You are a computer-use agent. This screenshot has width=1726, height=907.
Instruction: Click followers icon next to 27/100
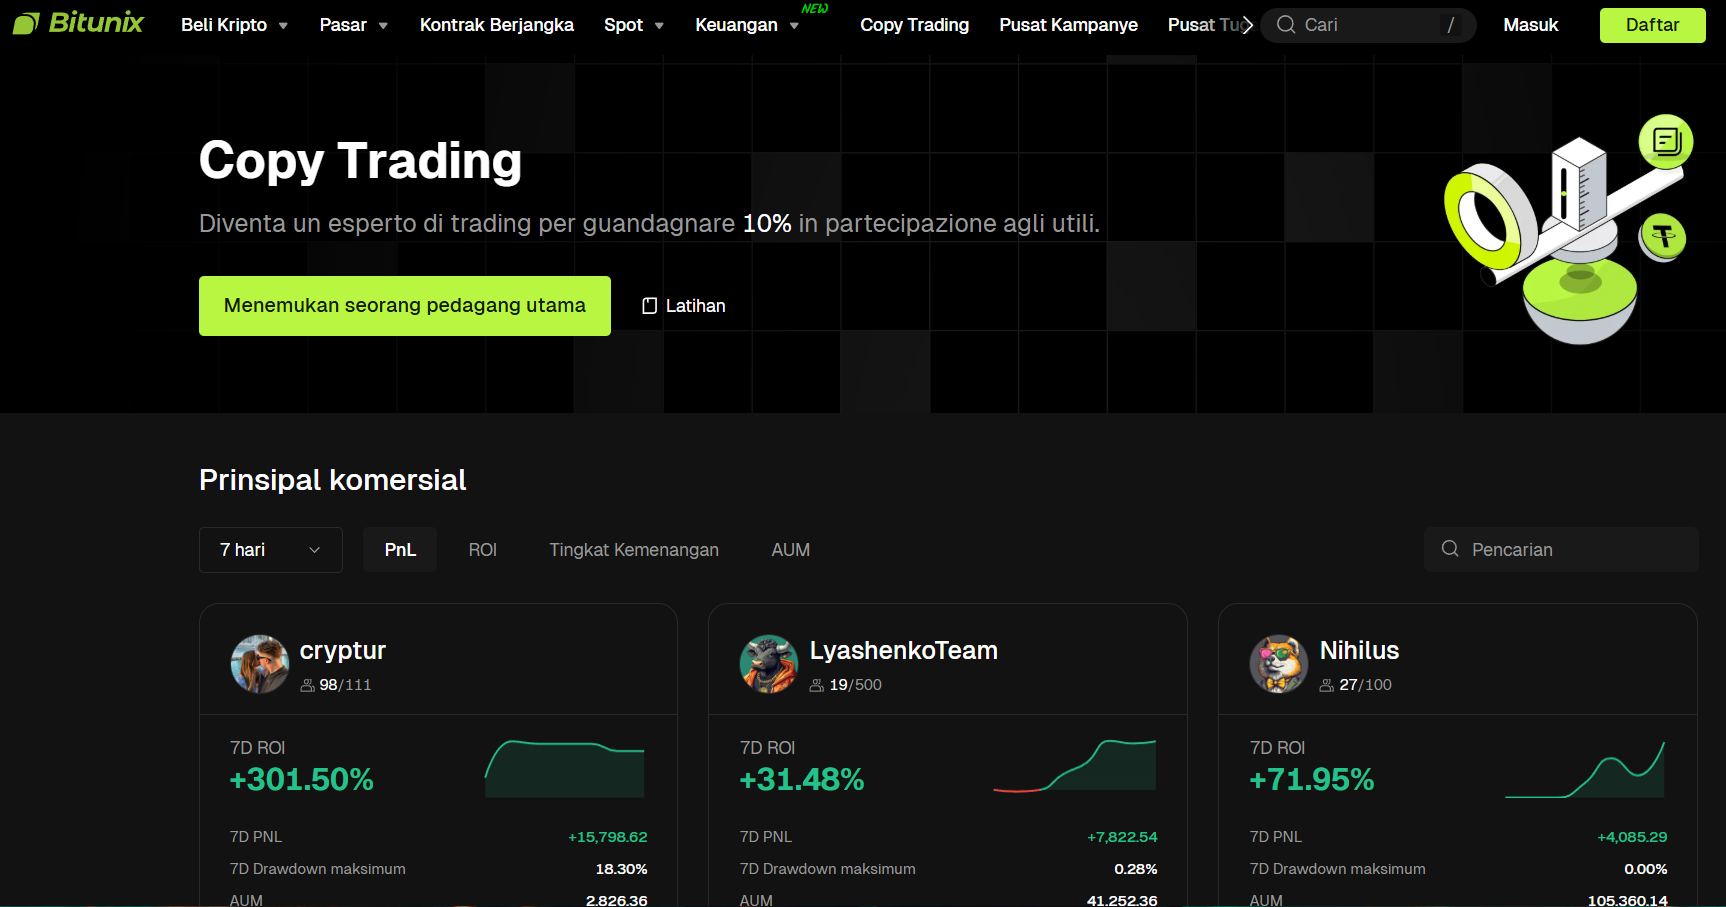pos(1327,685)
